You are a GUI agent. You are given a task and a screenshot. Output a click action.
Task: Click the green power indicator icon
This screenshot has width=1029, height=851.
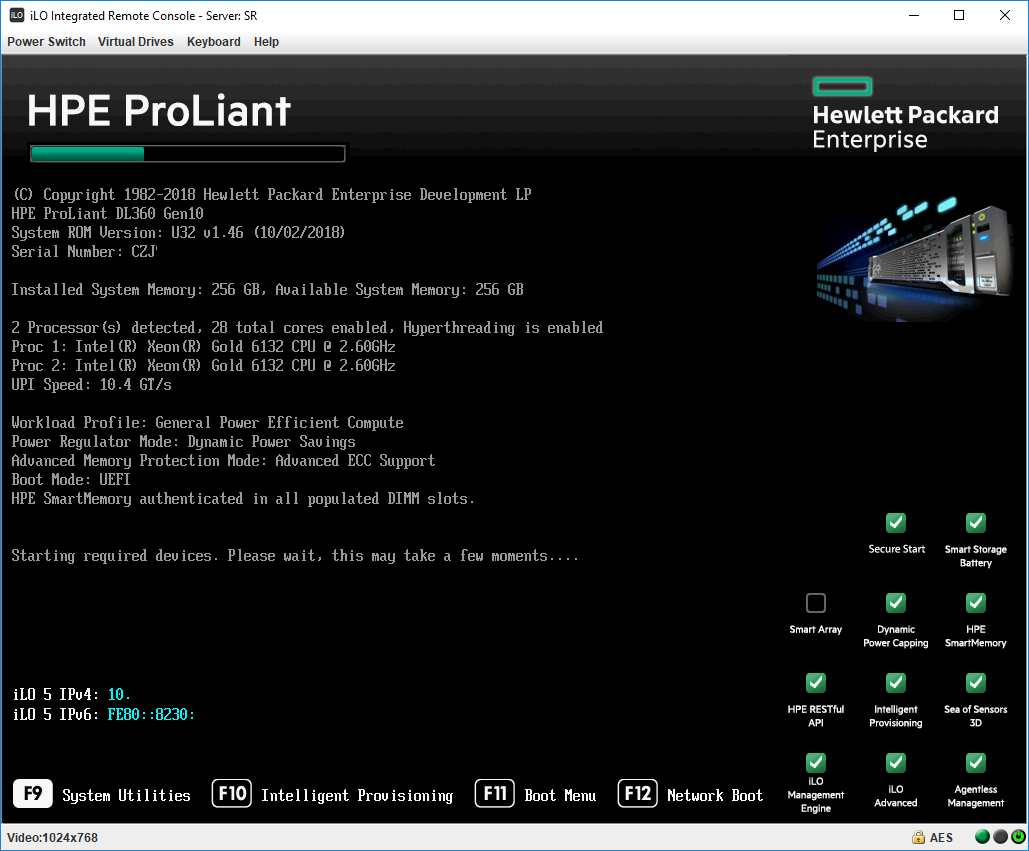coord(1018,837)
